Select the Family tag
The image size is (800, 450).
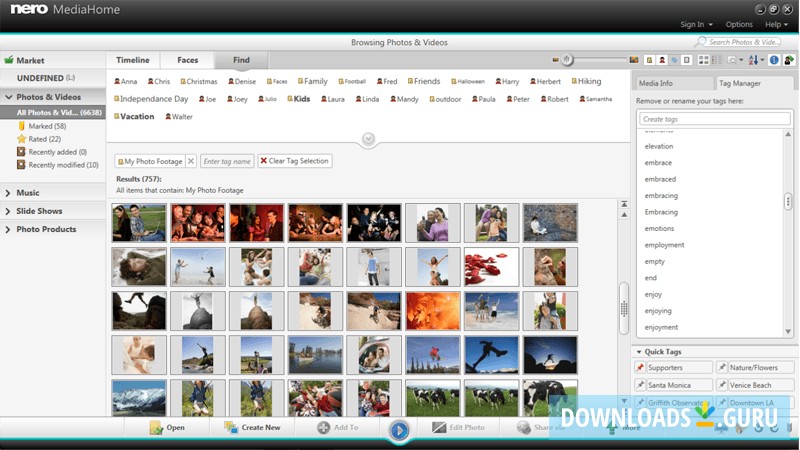313,82
